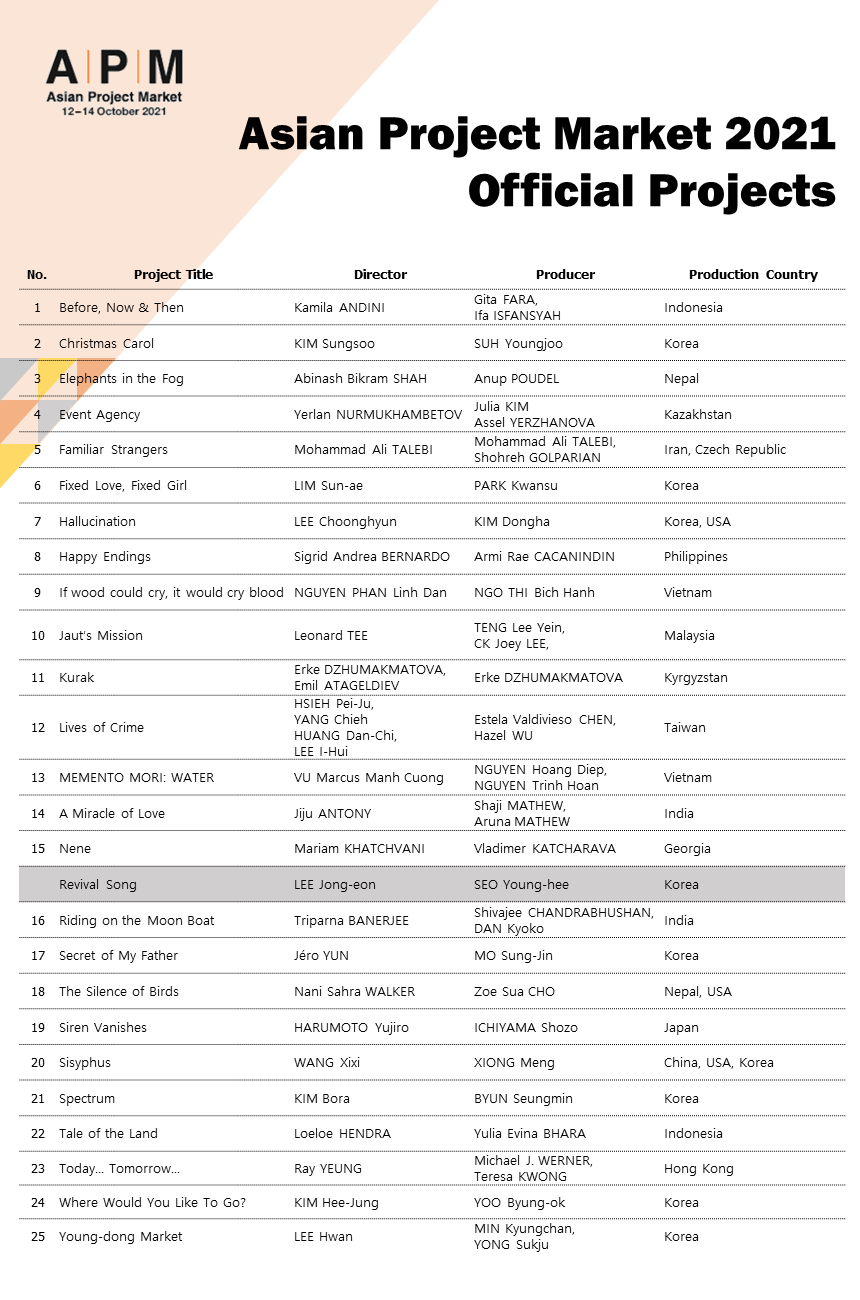
Task: Select producer SUH Youngjoo
Action: [518, 344]
